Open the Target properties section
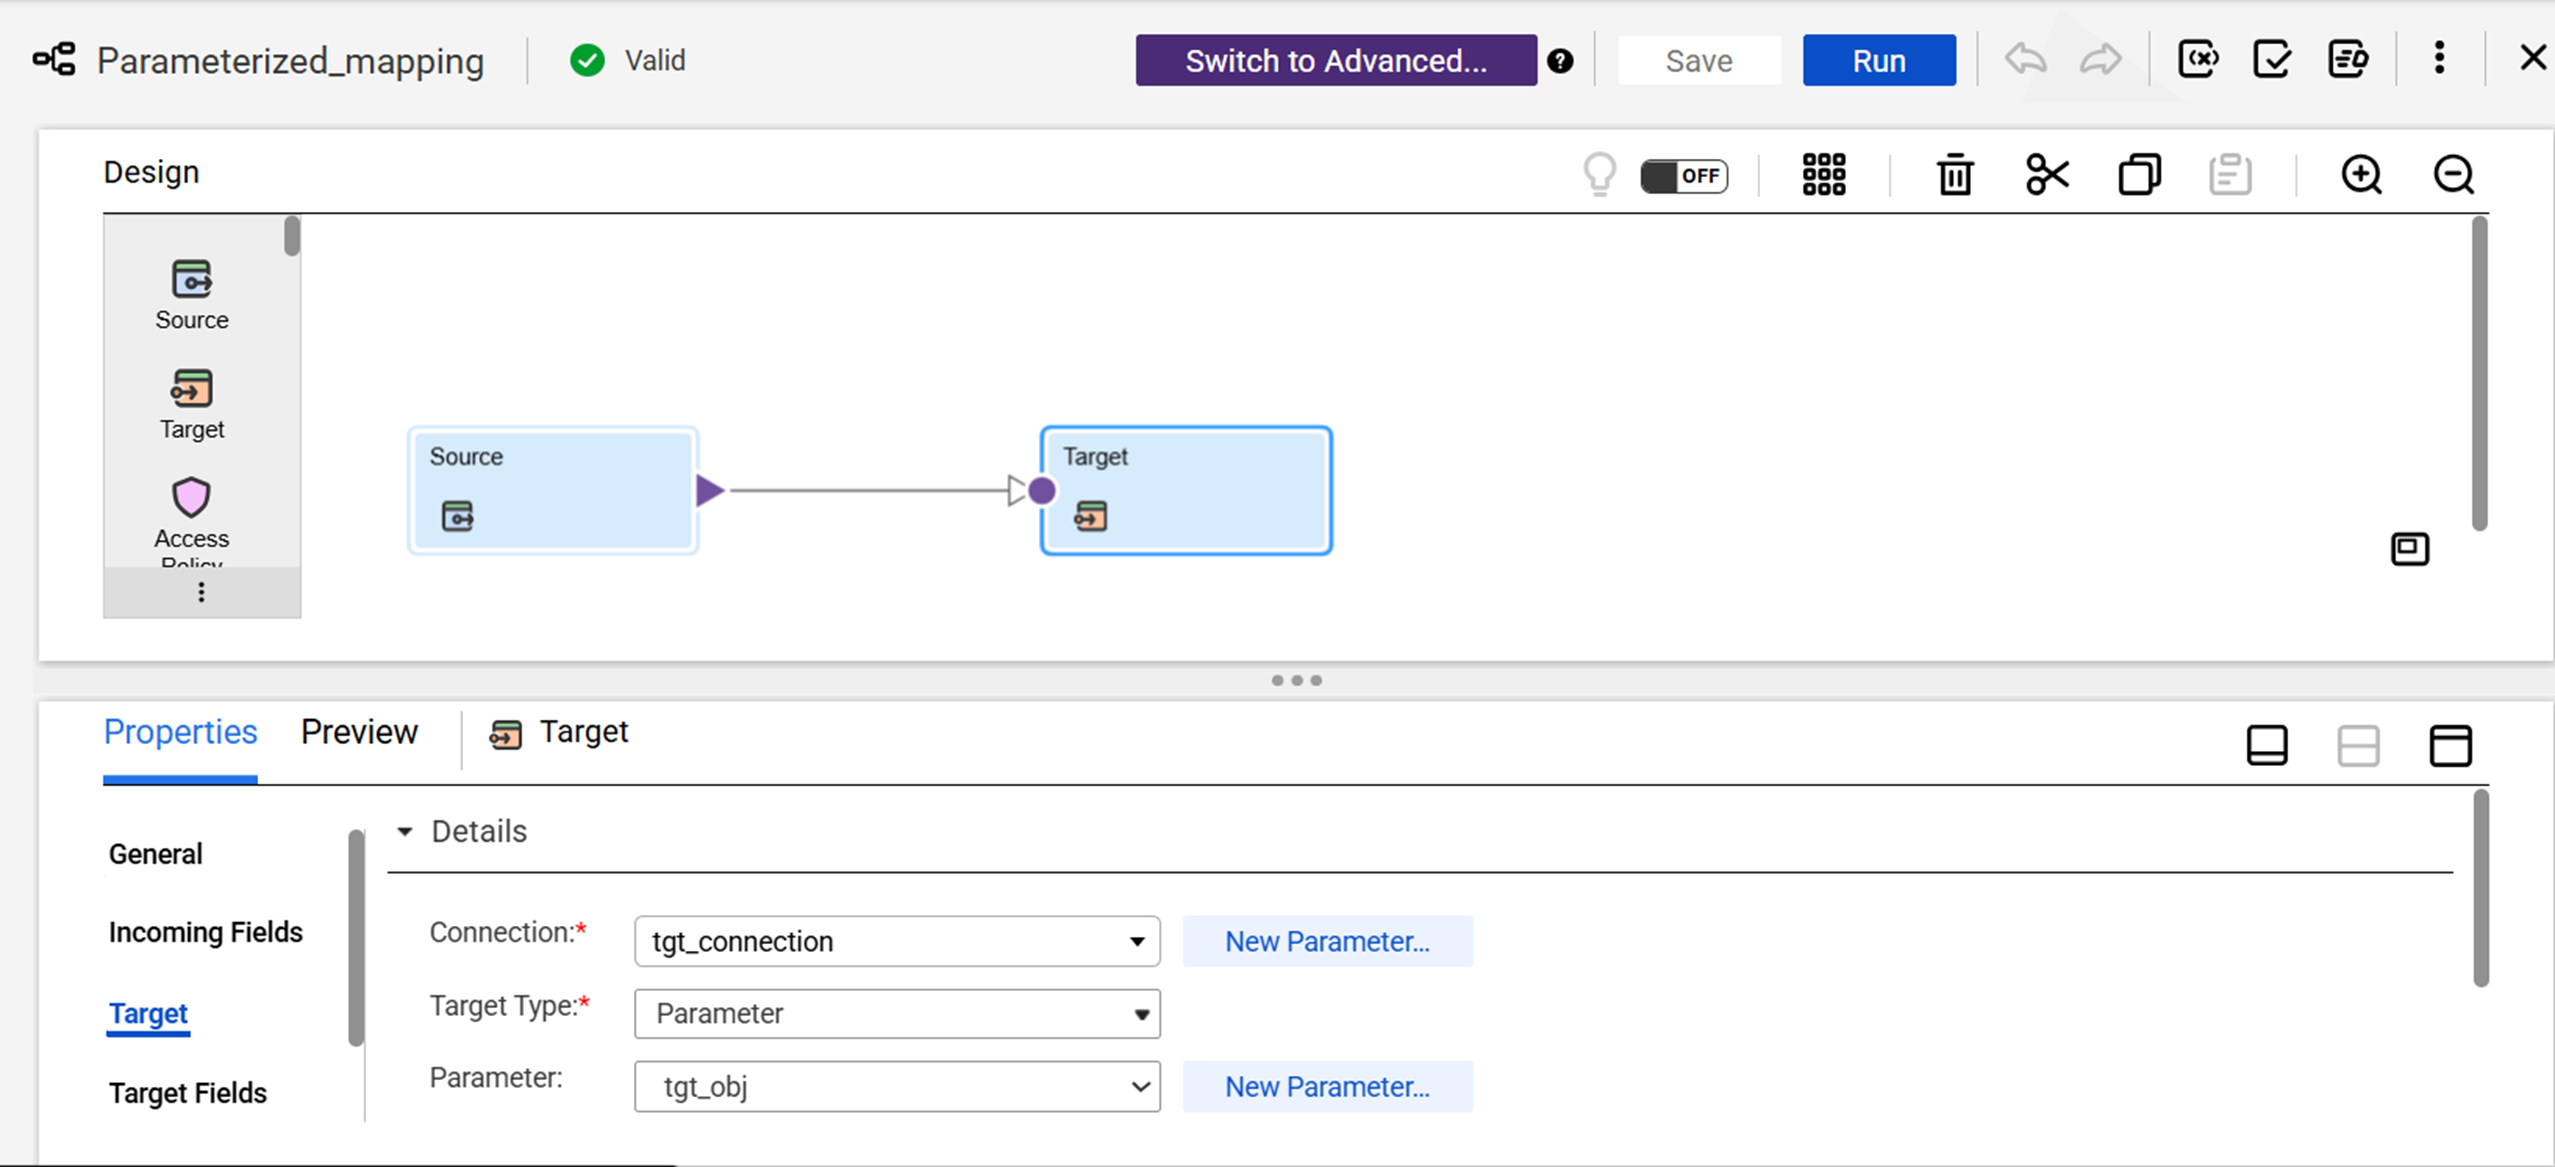2555x1167 pixels. 148,1013
